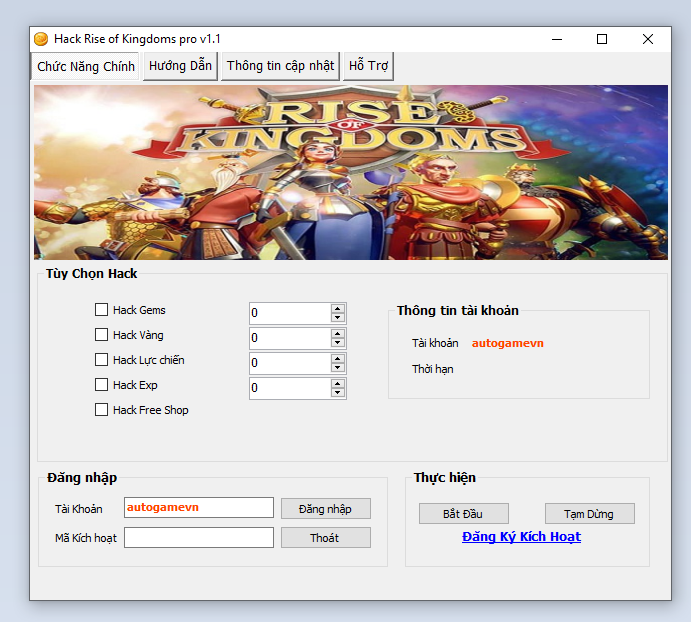The width and height of the screenshot is (691, 622).
Task: Tick the Hack Vàng checkbox
Action: click(x=101, y=335)
